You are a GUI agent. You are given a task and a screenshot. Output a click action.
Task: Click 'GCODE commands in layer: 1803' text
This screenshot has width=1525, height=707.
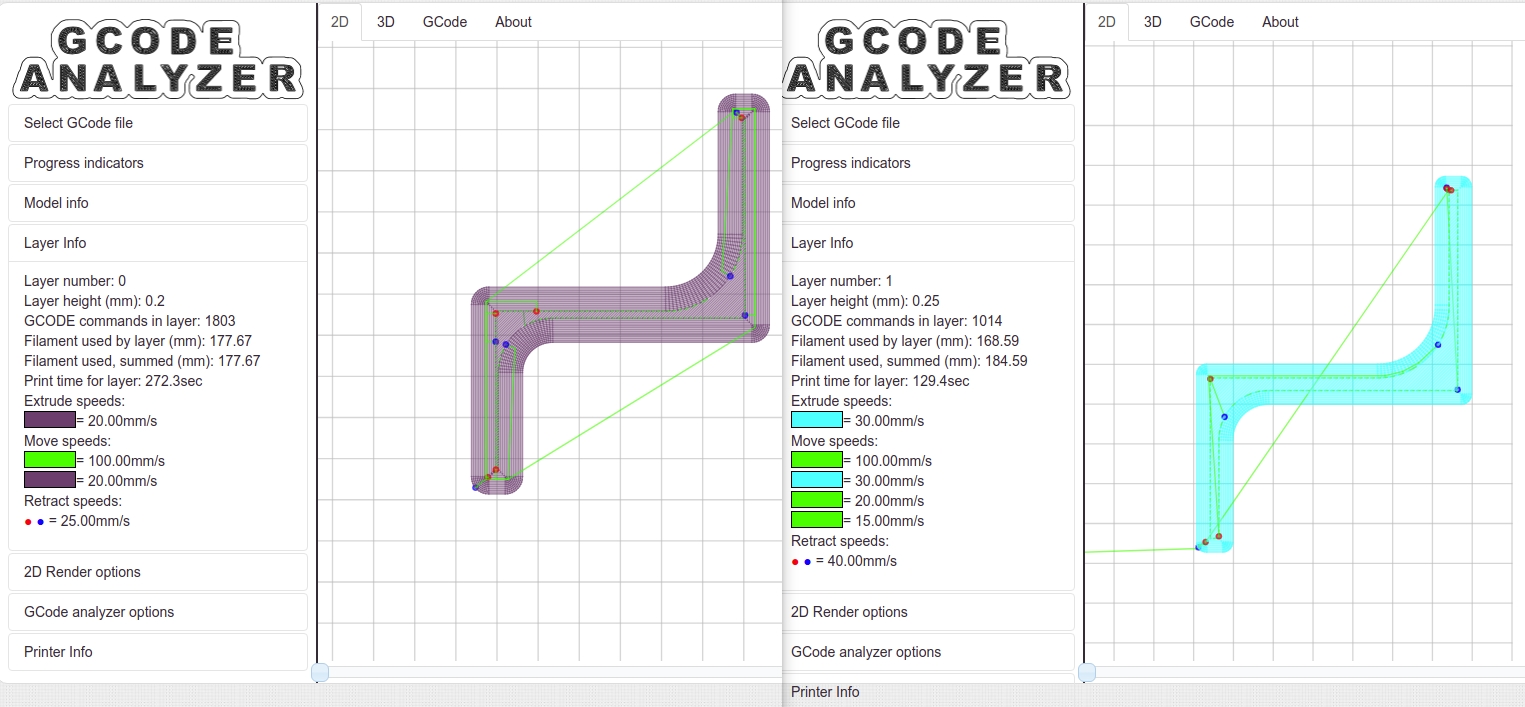pos(130,321)
